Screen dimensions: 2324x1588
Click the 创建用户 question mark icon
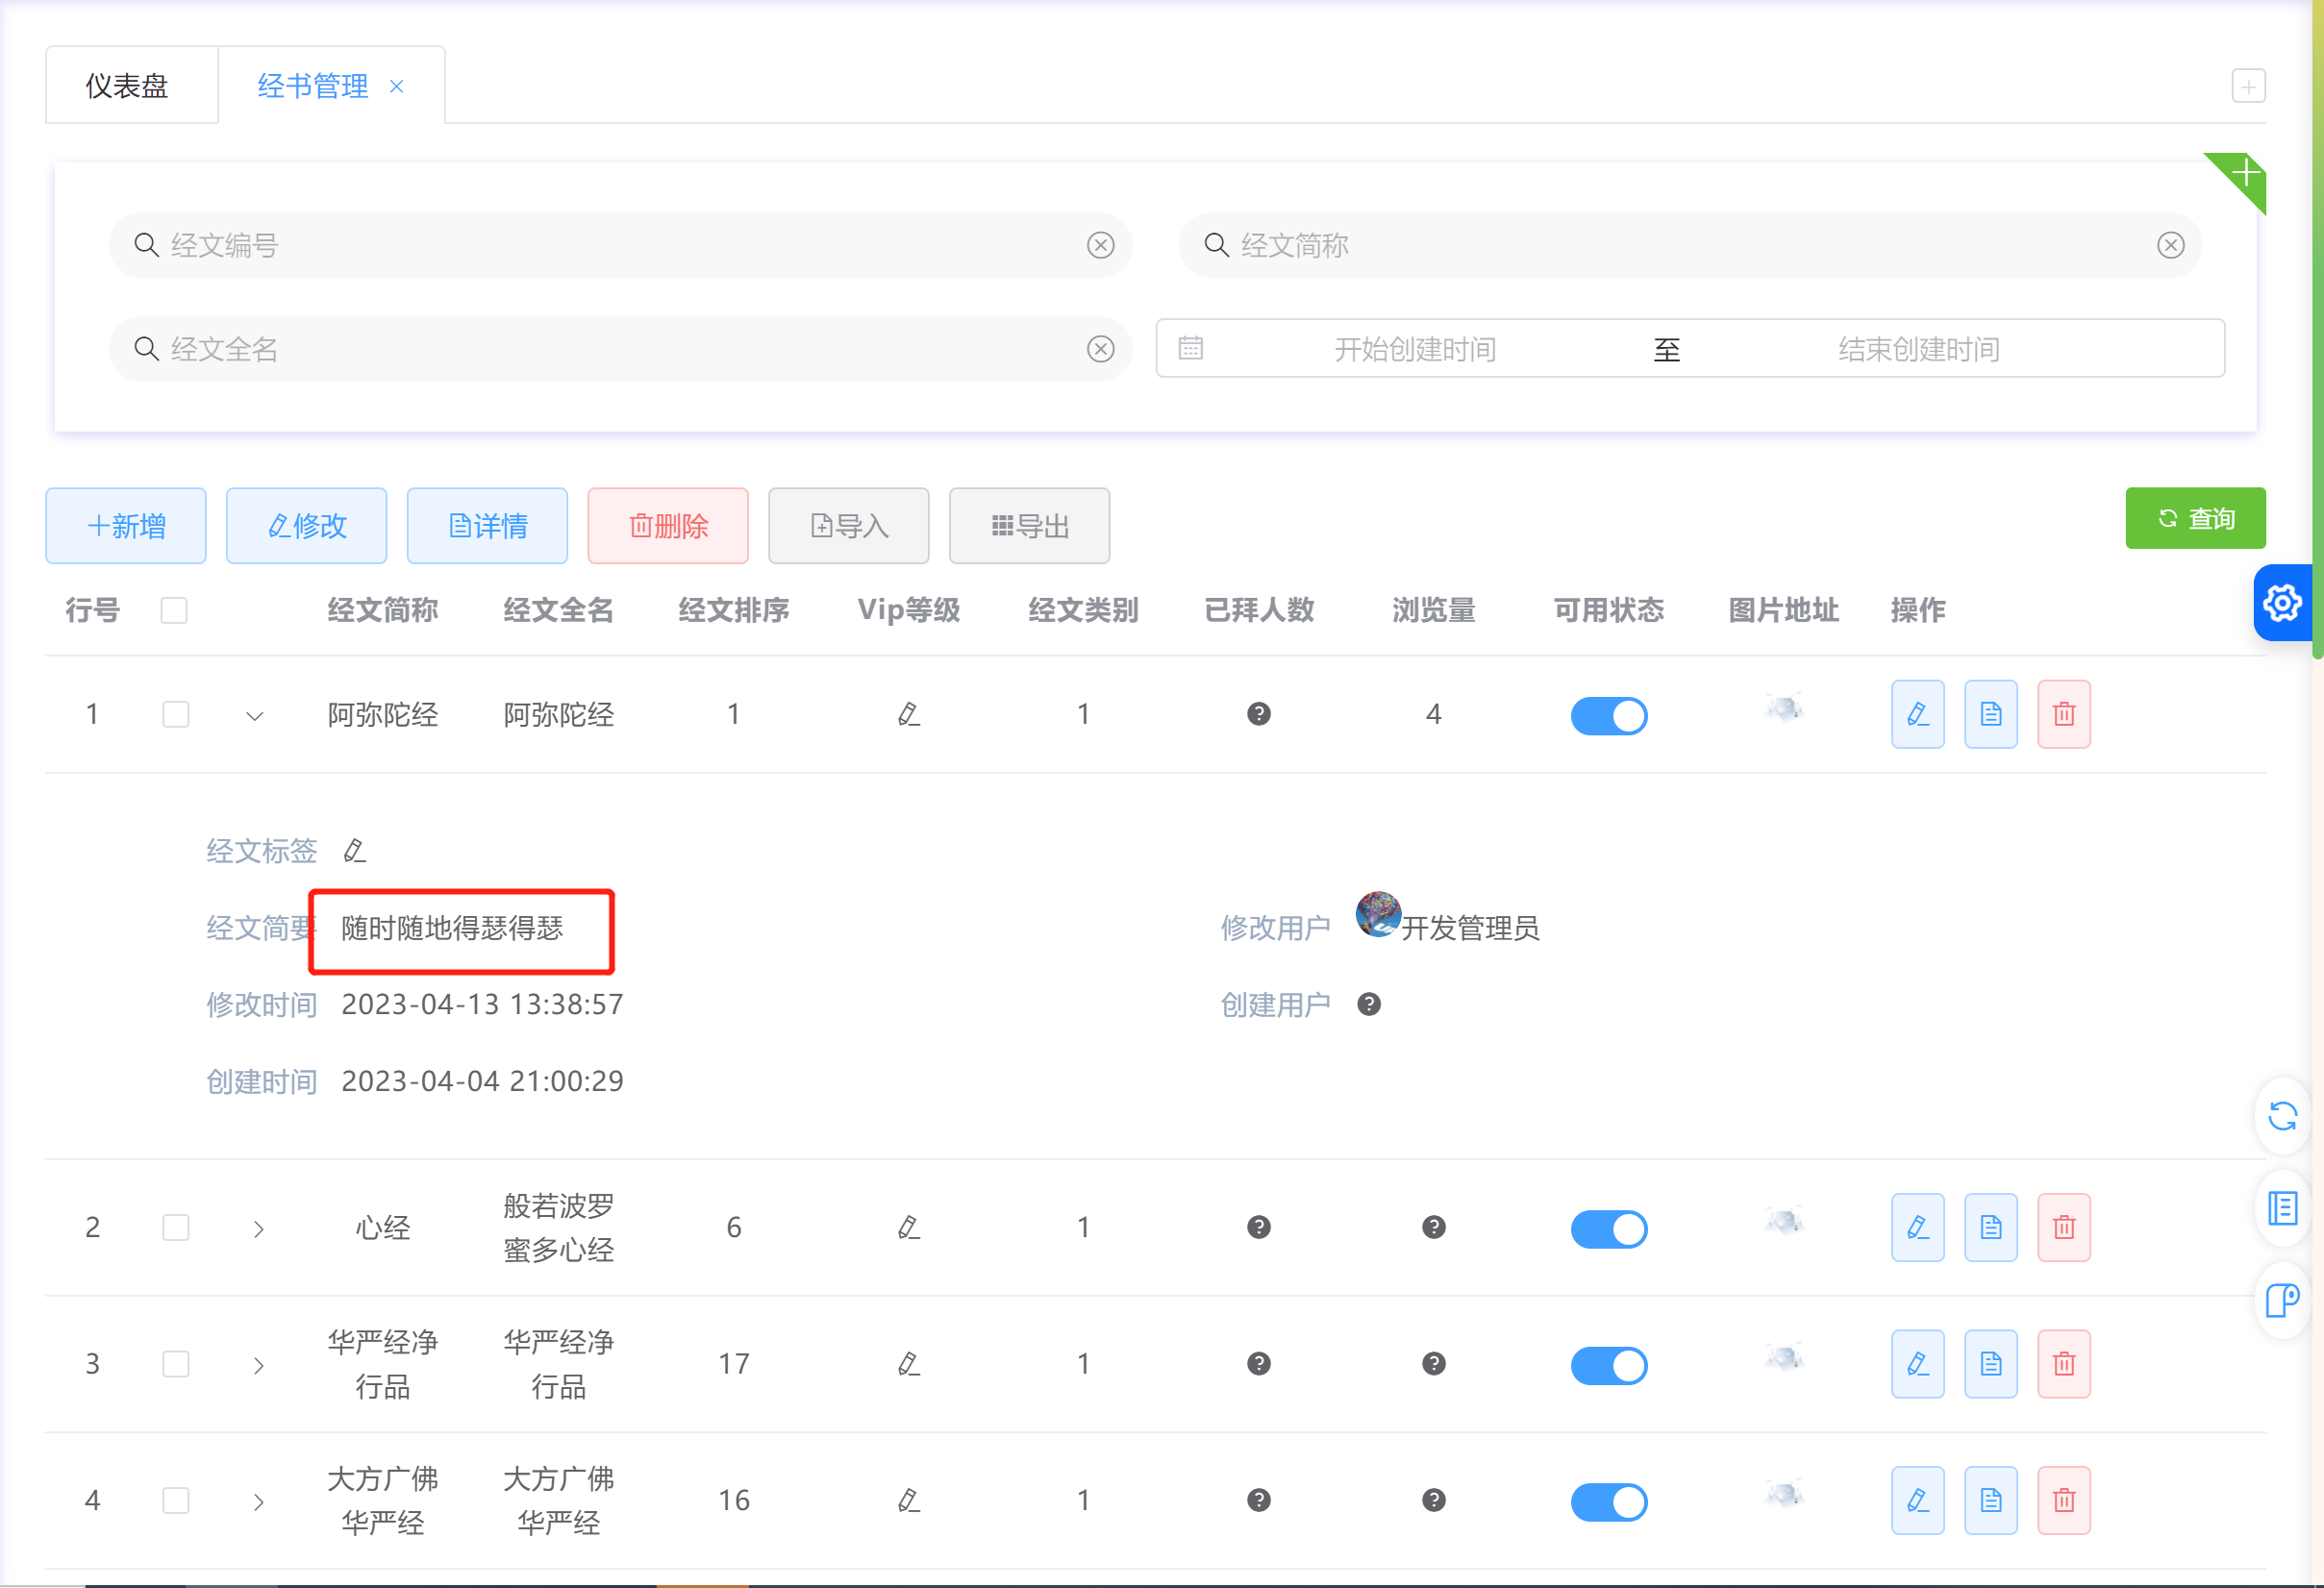(x=1369, y=1004)
